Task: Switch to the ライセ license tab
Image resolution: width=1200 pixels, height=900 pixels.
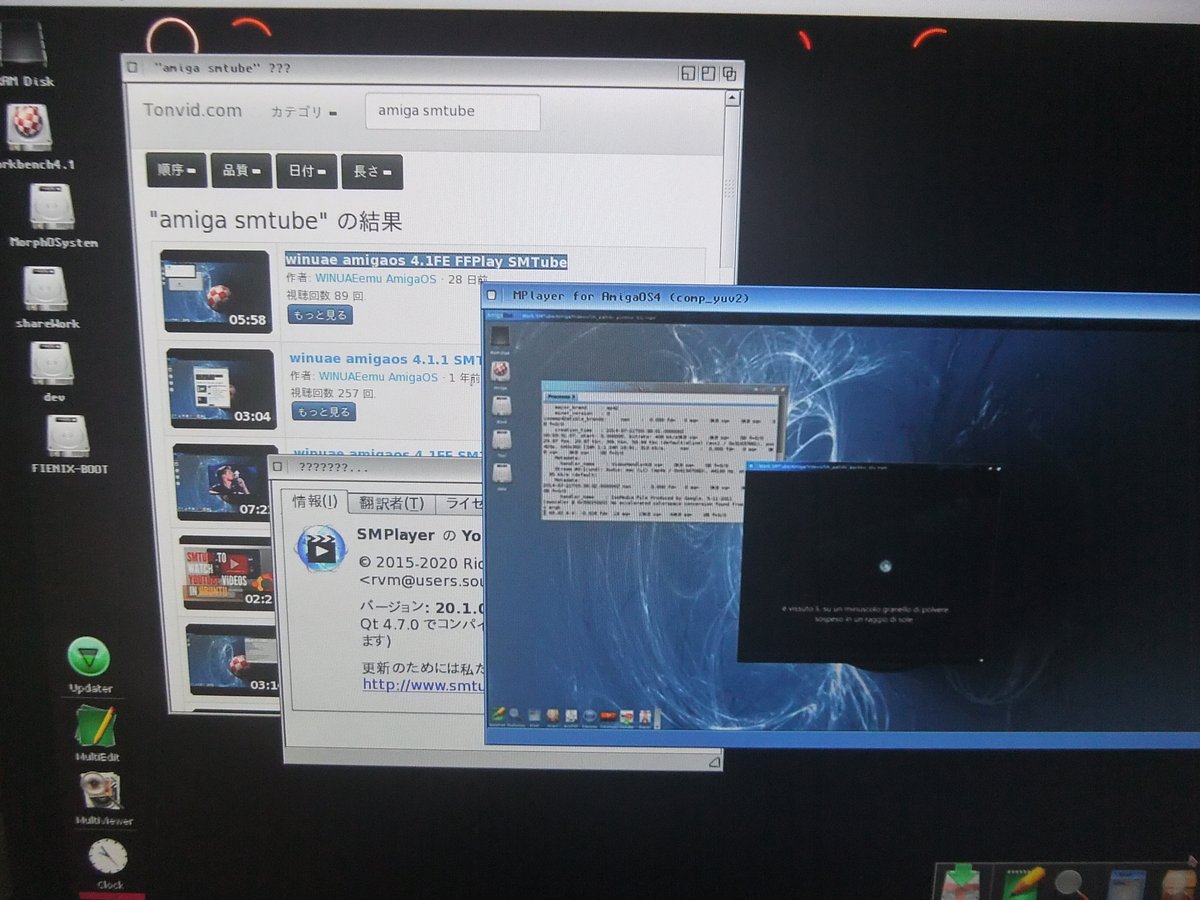Action: coord(461,503)
